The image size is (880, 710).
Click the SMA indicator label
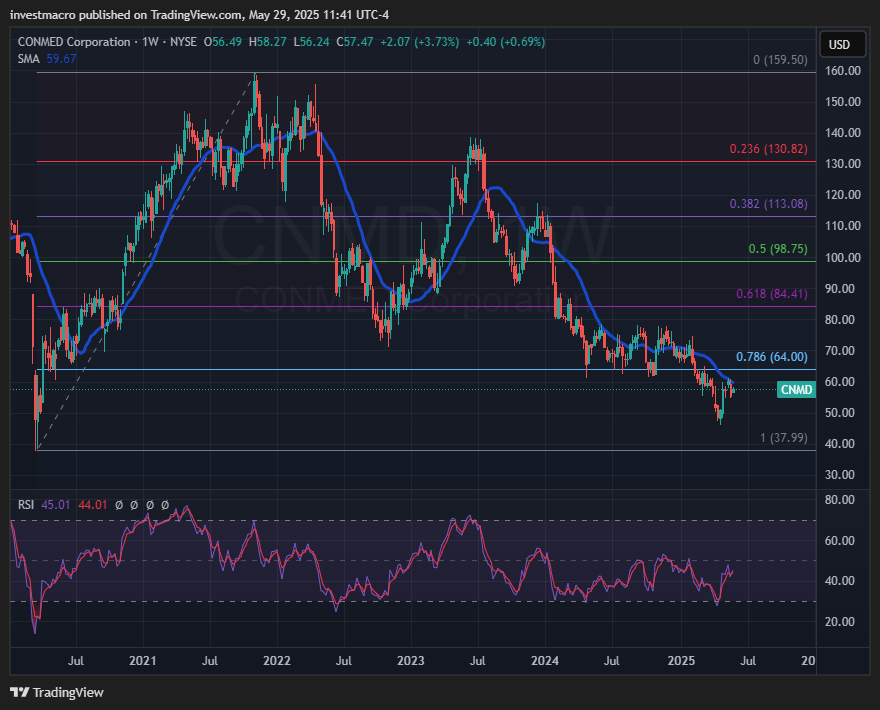(29, 59)
